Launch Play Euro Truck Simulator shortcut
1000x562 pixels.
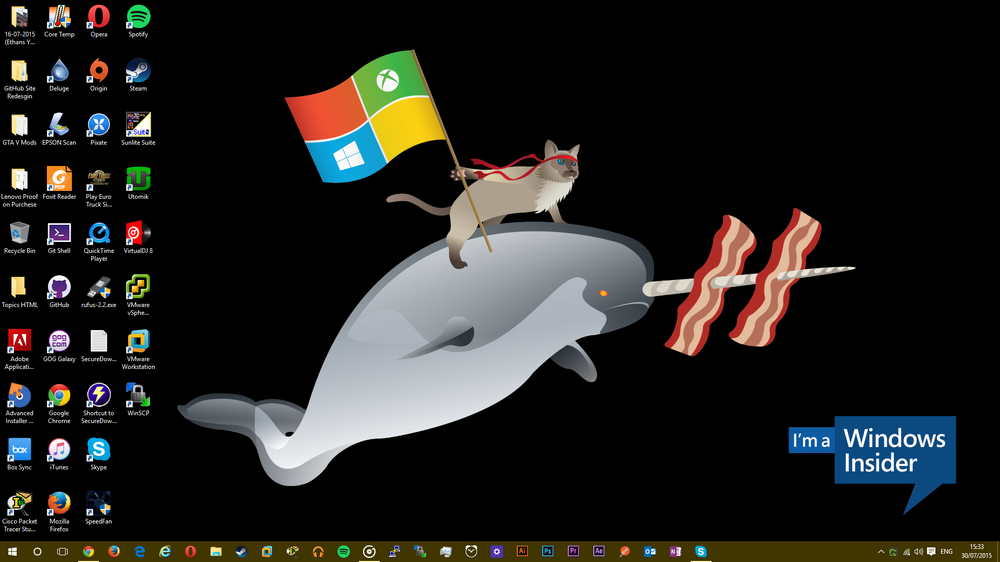(98, 188)
